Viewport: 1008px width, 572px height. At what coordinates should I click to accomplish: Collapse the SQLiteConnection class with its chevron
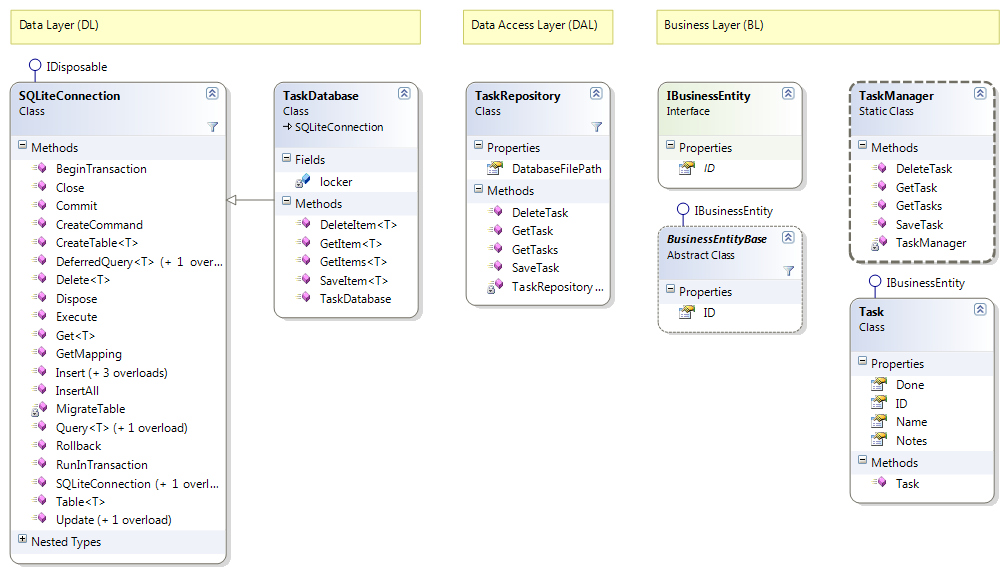tap(212, 94)
